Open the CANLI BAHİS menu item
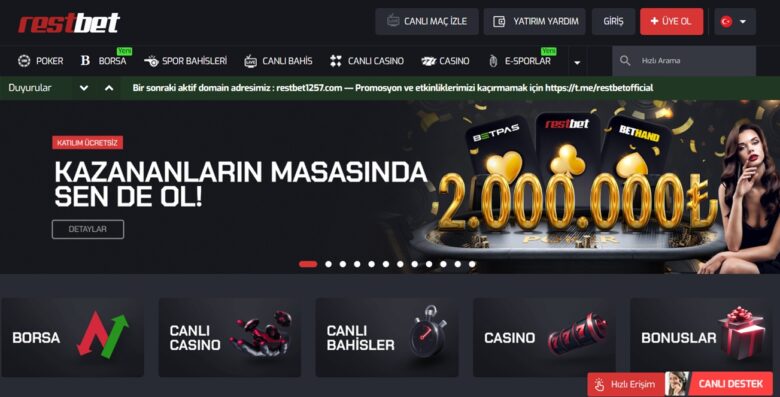780x397 pixels. click(279, 61)
